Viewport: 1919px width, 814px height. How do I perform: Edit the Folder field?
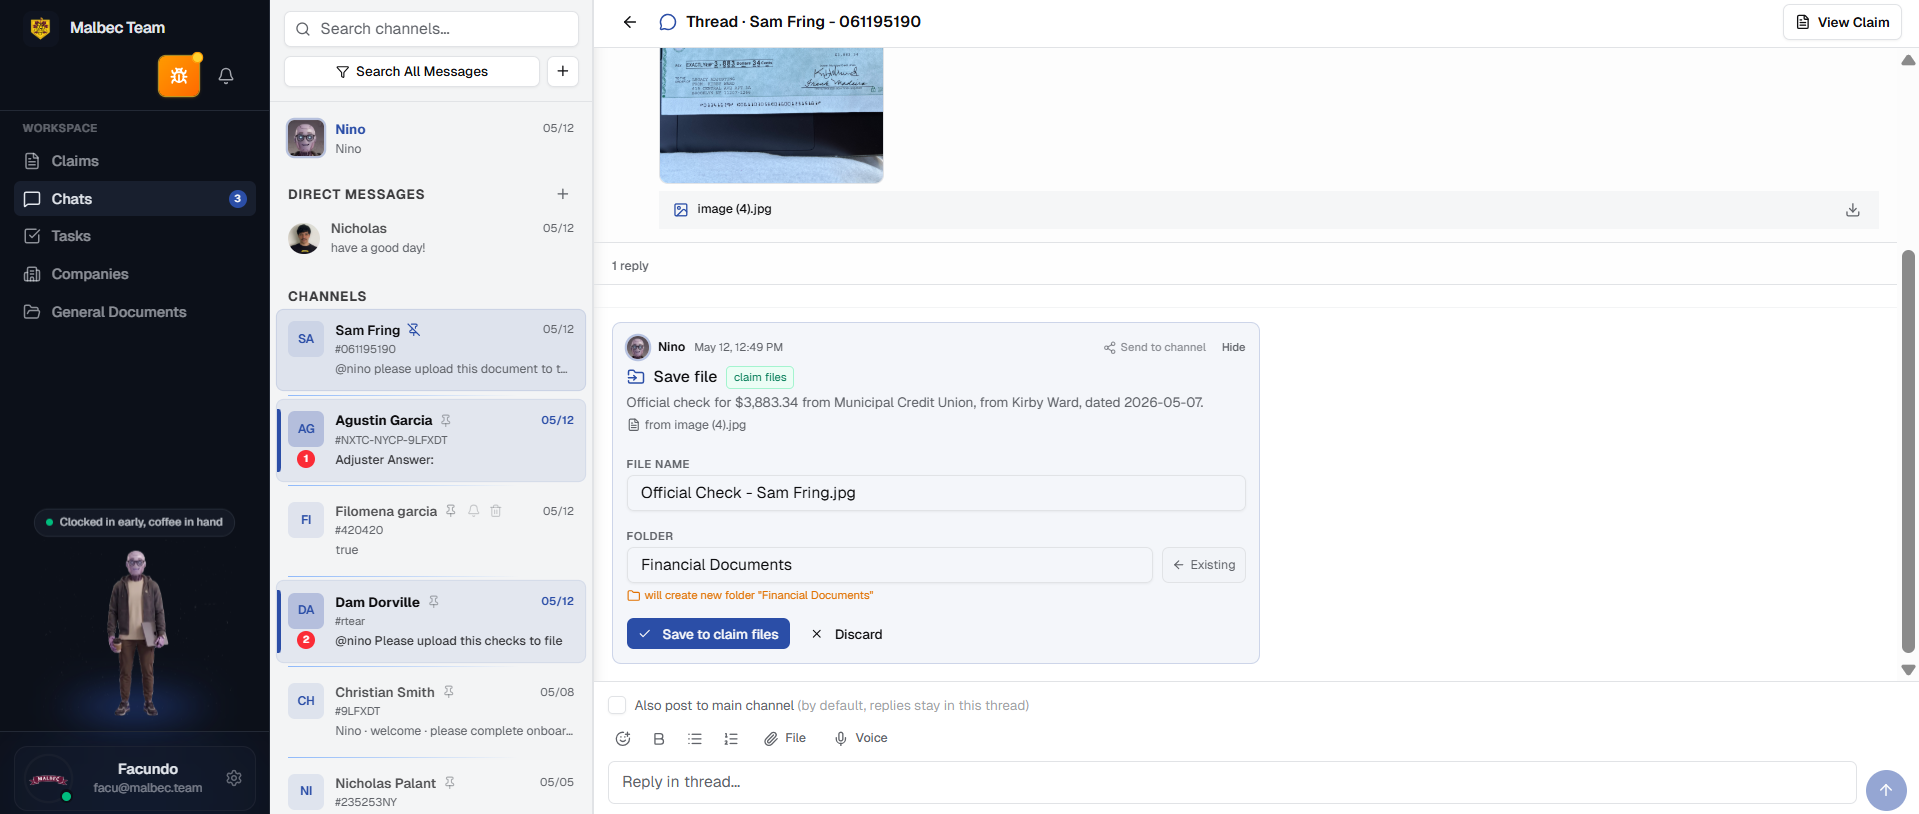click(x=890, y=565)
